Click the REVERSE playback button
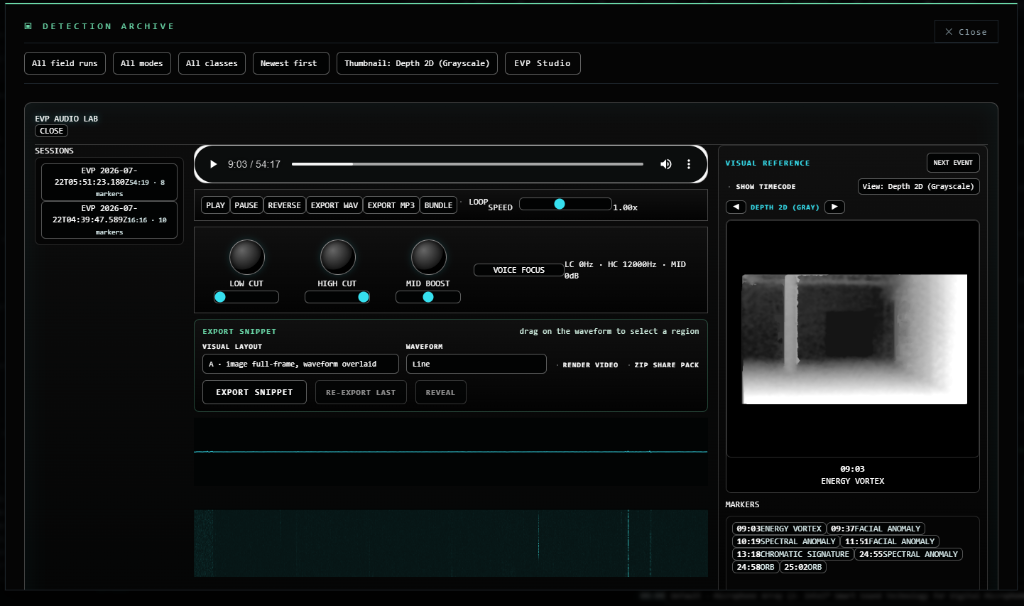The height and width of the screenshot is (606, 1024). pos(284,205)
